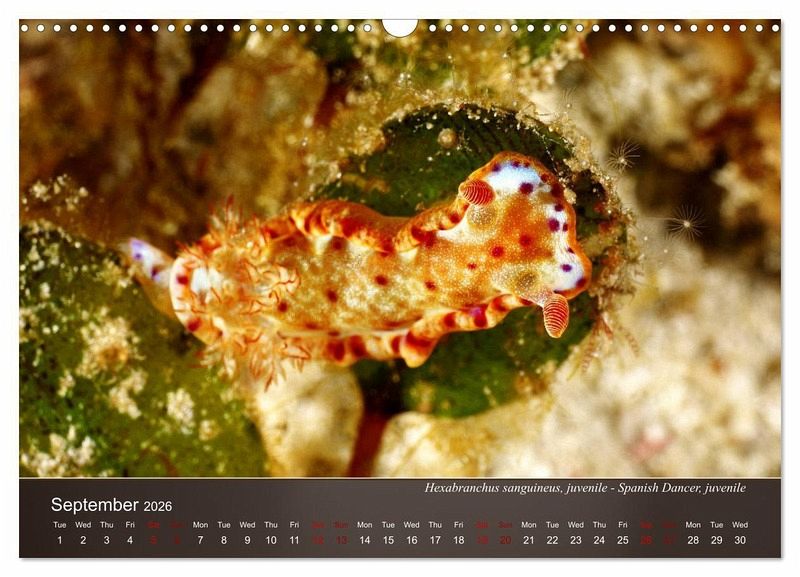
Task: Select date 9 in the calendar strip
Action: pos(247,540)
